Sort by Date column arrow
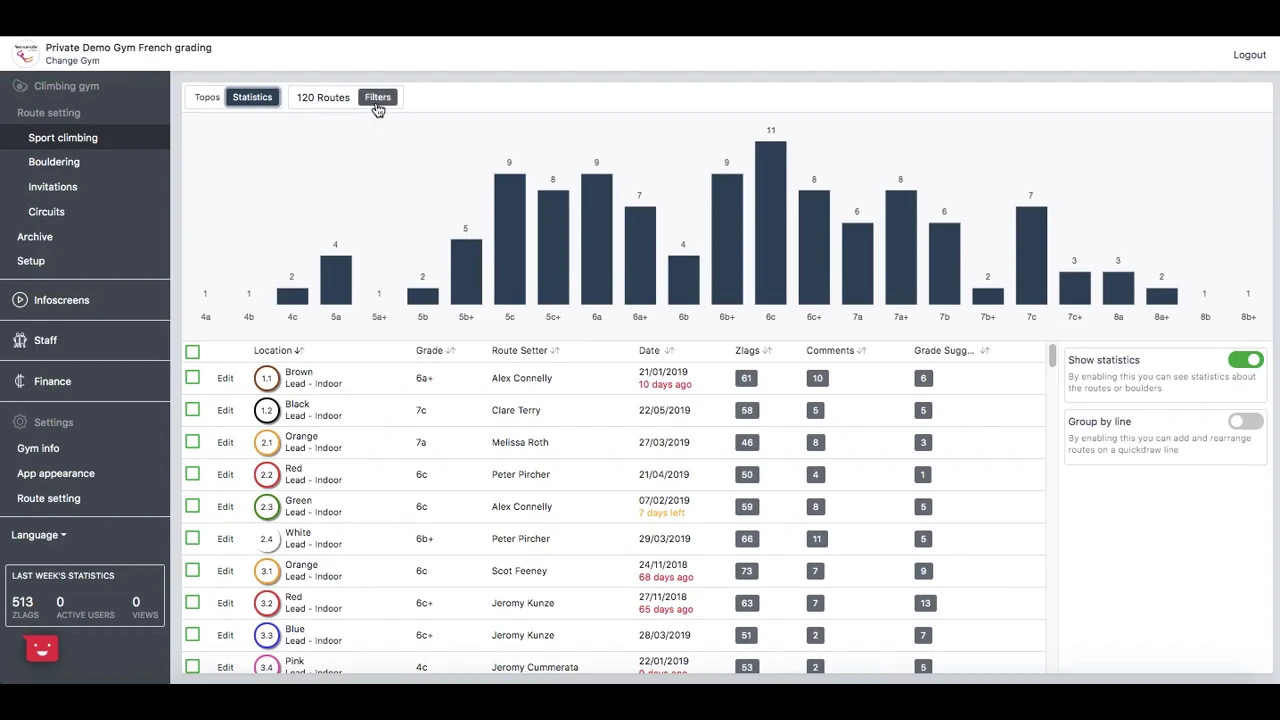 669,351
